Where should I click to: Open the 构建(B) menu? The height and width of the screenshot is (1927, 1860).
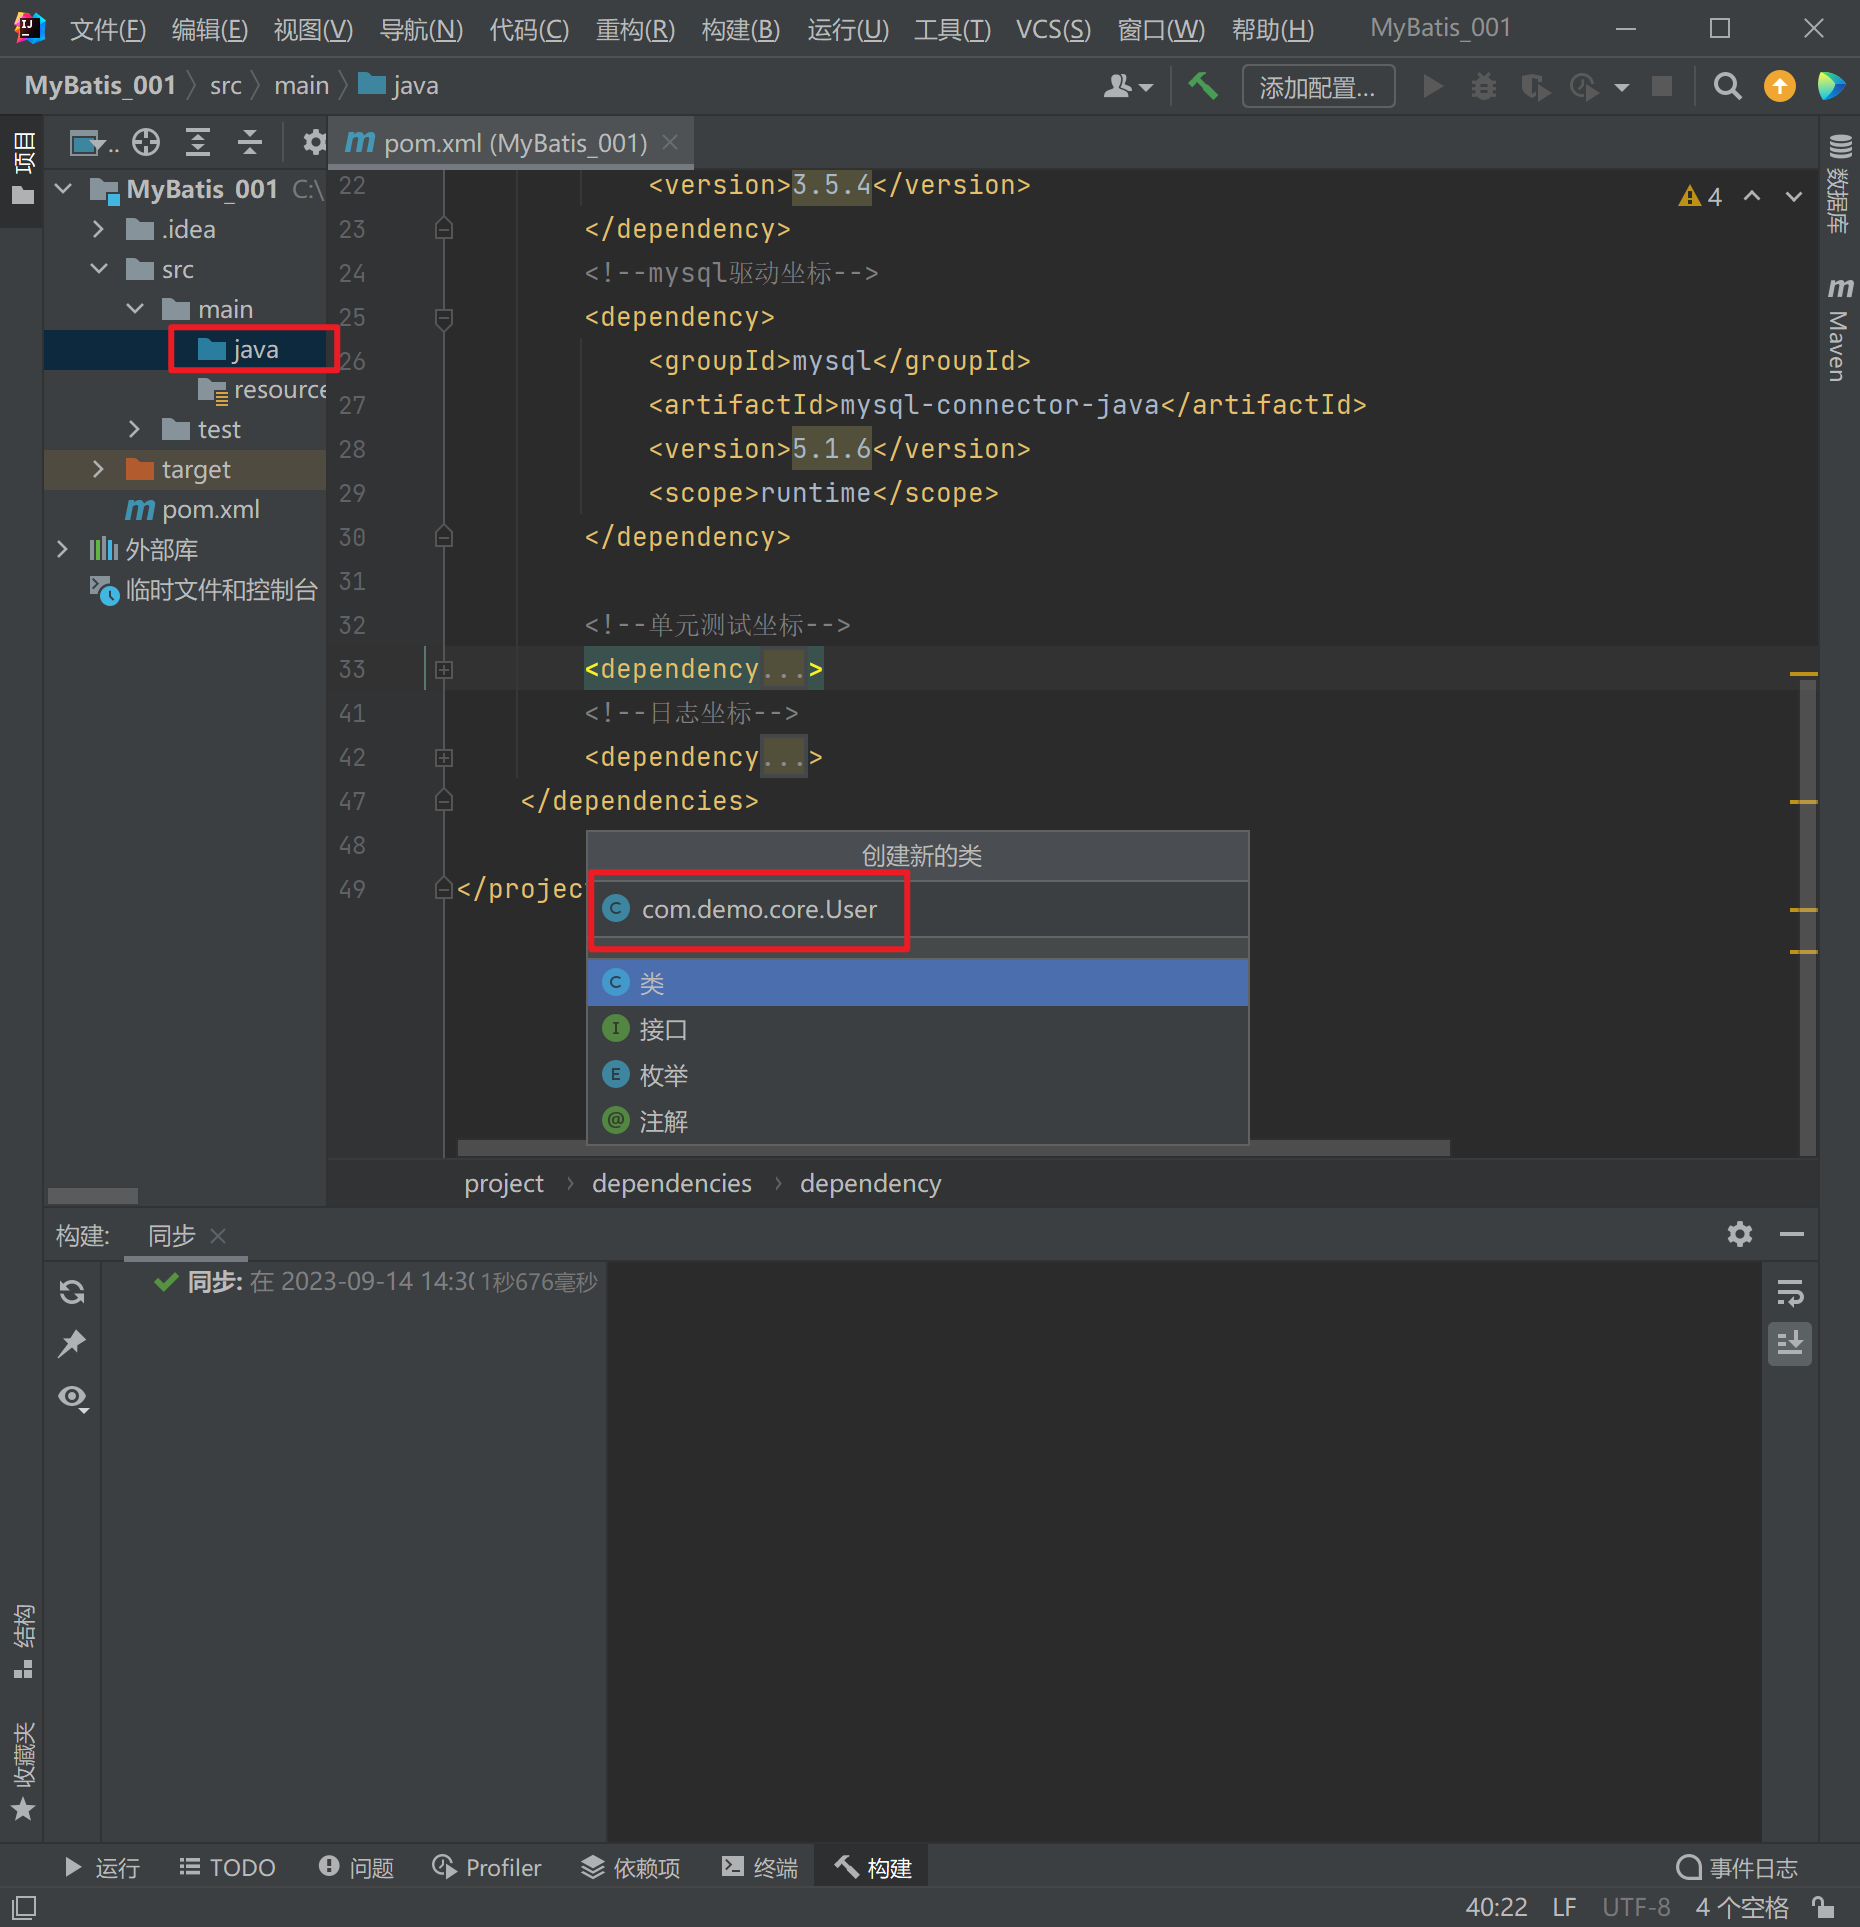(740, 29)
